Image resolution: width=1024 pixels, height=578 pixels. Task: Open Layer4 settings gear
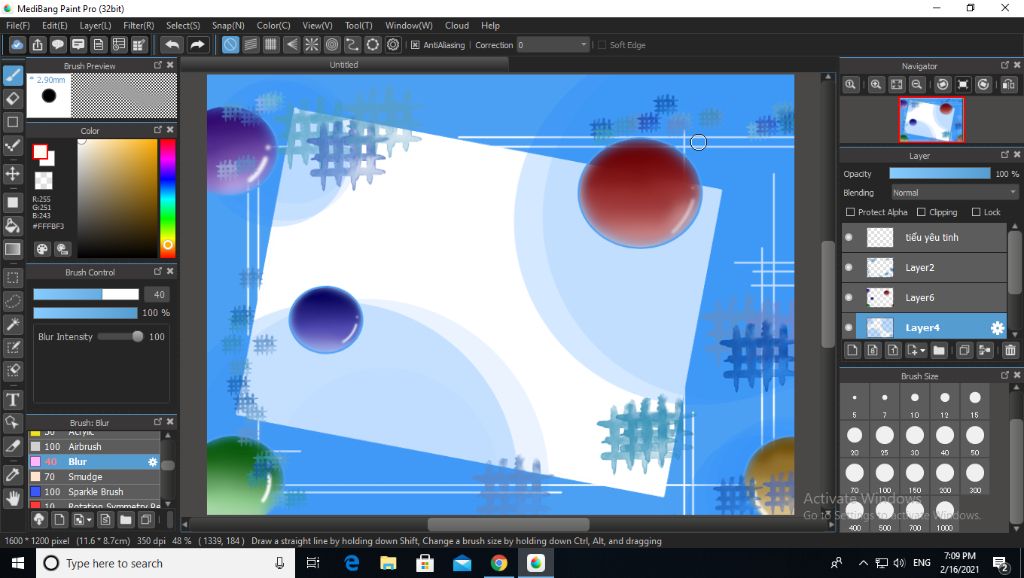(997, 328)
